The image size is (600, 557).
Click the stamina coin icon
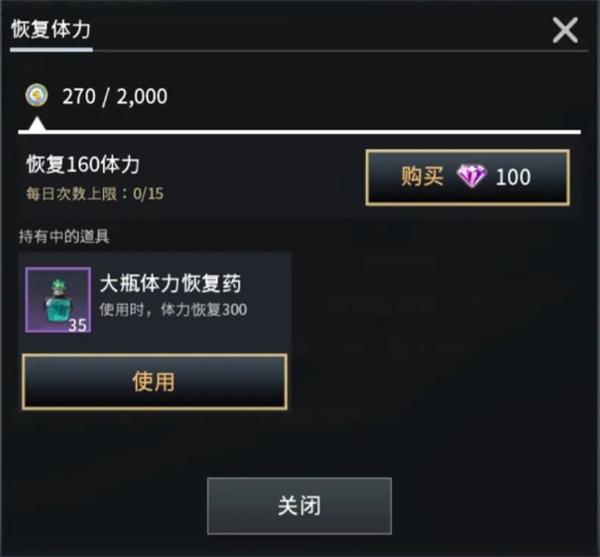click(x=37, y=96)
